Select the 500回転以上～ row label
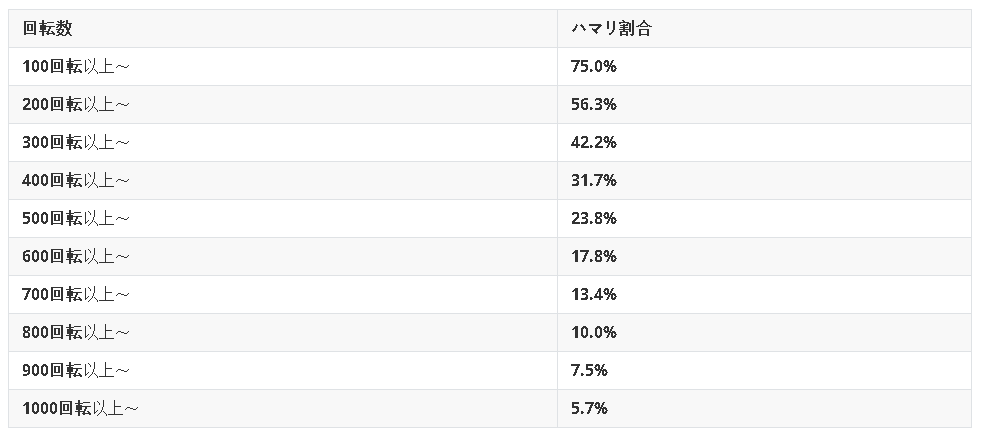Image resolution: width=985 pixels, height=440 pixels. point(76,219)
